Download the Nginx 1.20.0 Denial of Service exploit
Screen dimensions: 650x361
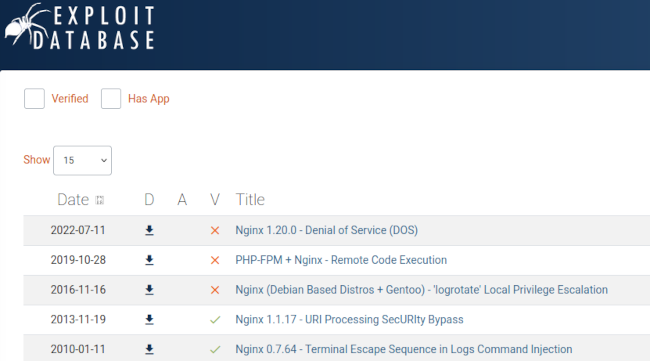point(149,230)
